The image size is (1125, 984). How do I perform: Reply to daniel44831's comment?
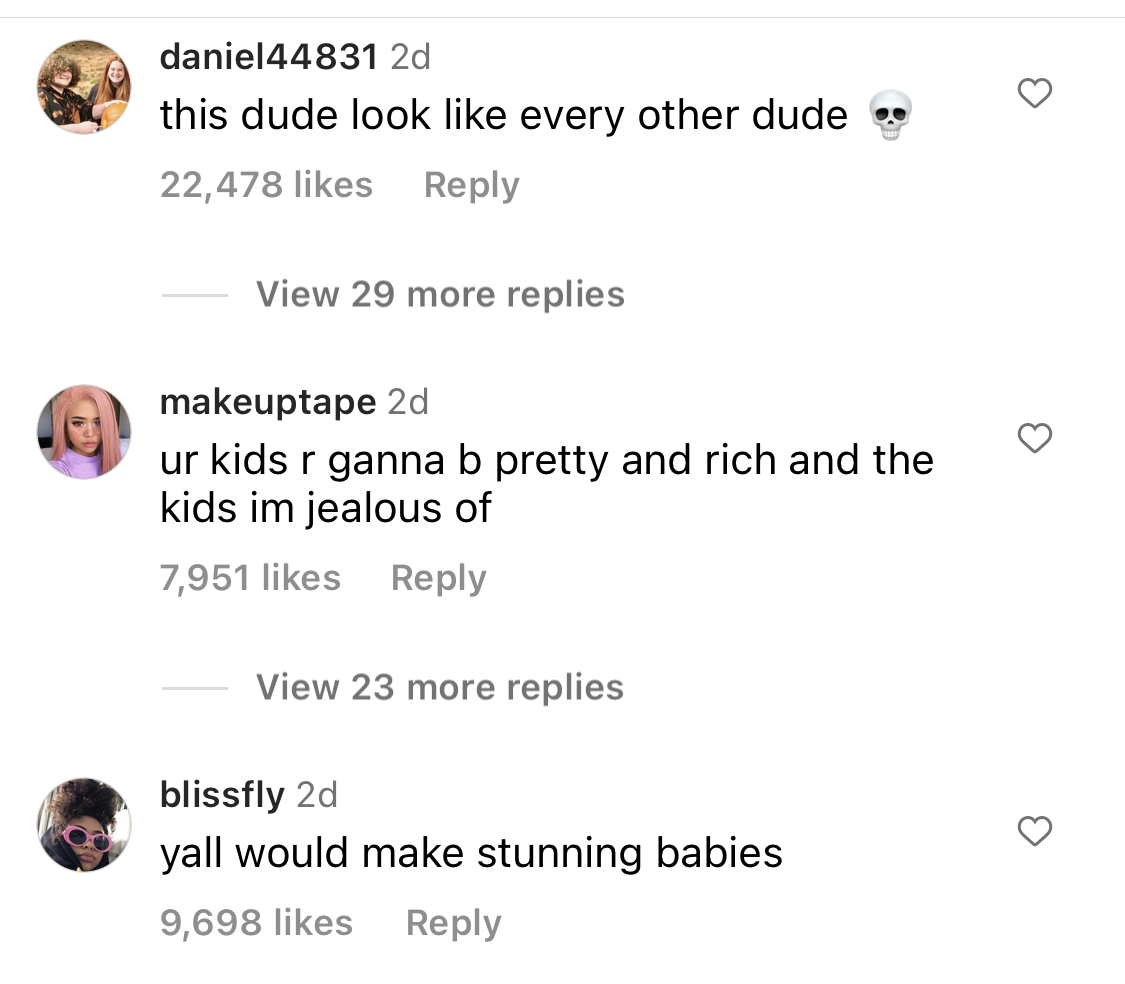[x=471, y=186]
